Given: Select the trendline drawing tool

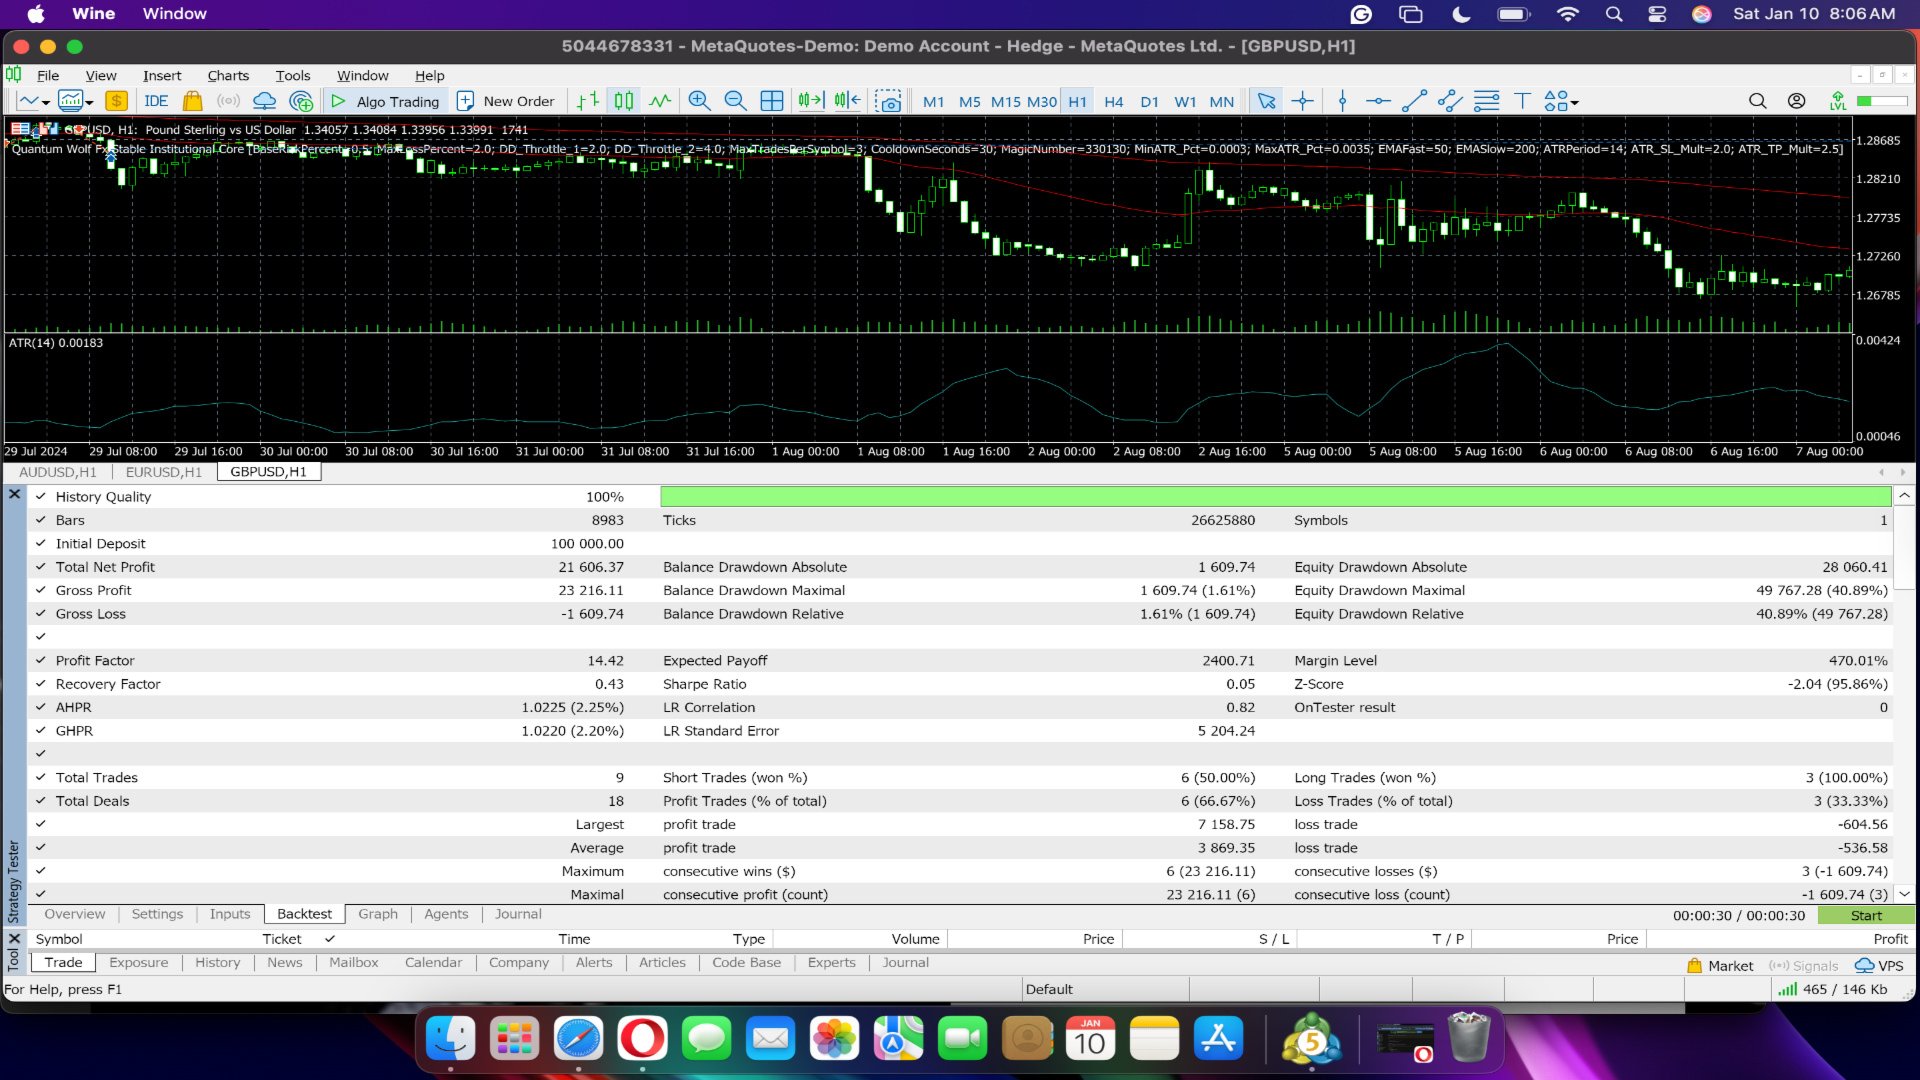Looking at the screenshot, I should click(1413, 101).
